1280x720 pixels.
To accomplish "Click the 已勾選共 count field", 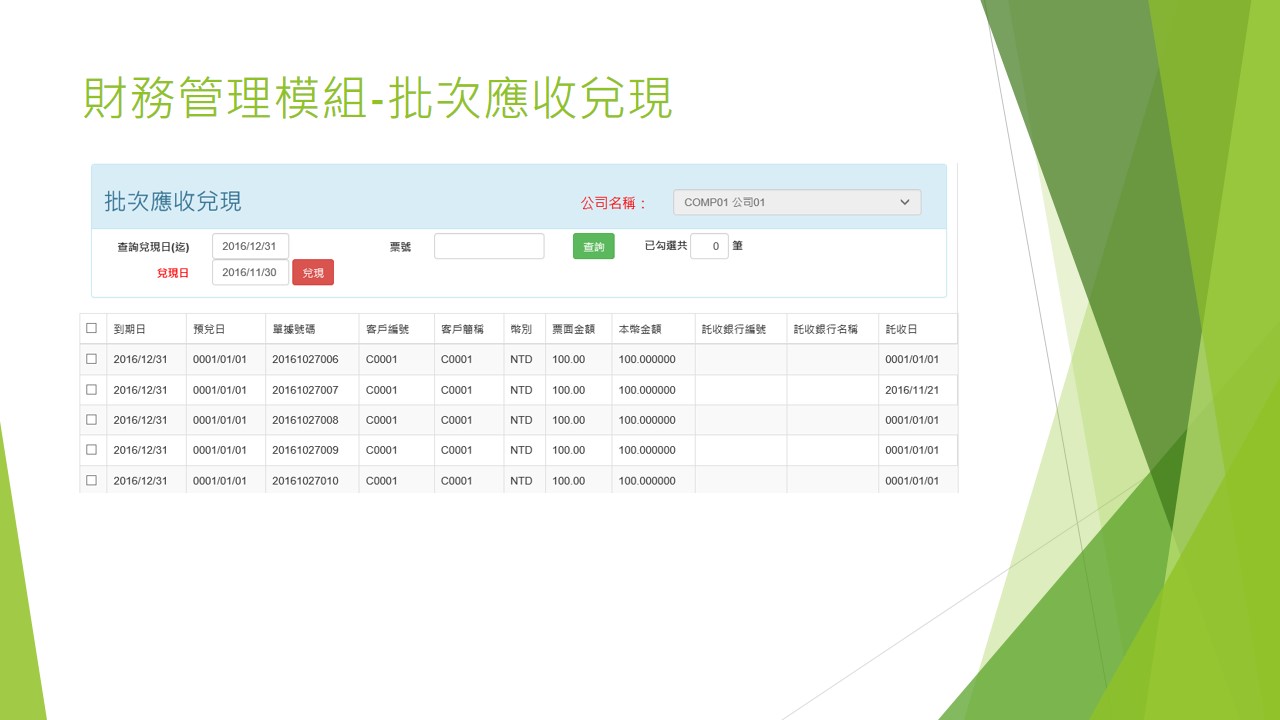I will (709, 246).
